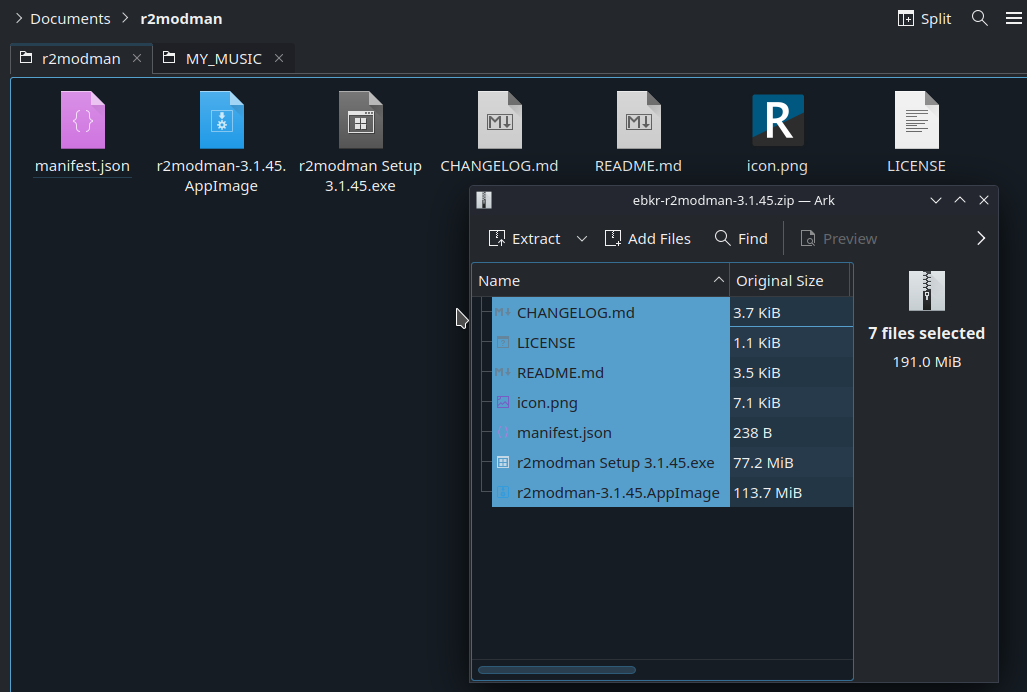Viewport: 1027px width, 692px height.
Task: Click the "7 files selected" label
Action: click(x=927, y=333)
